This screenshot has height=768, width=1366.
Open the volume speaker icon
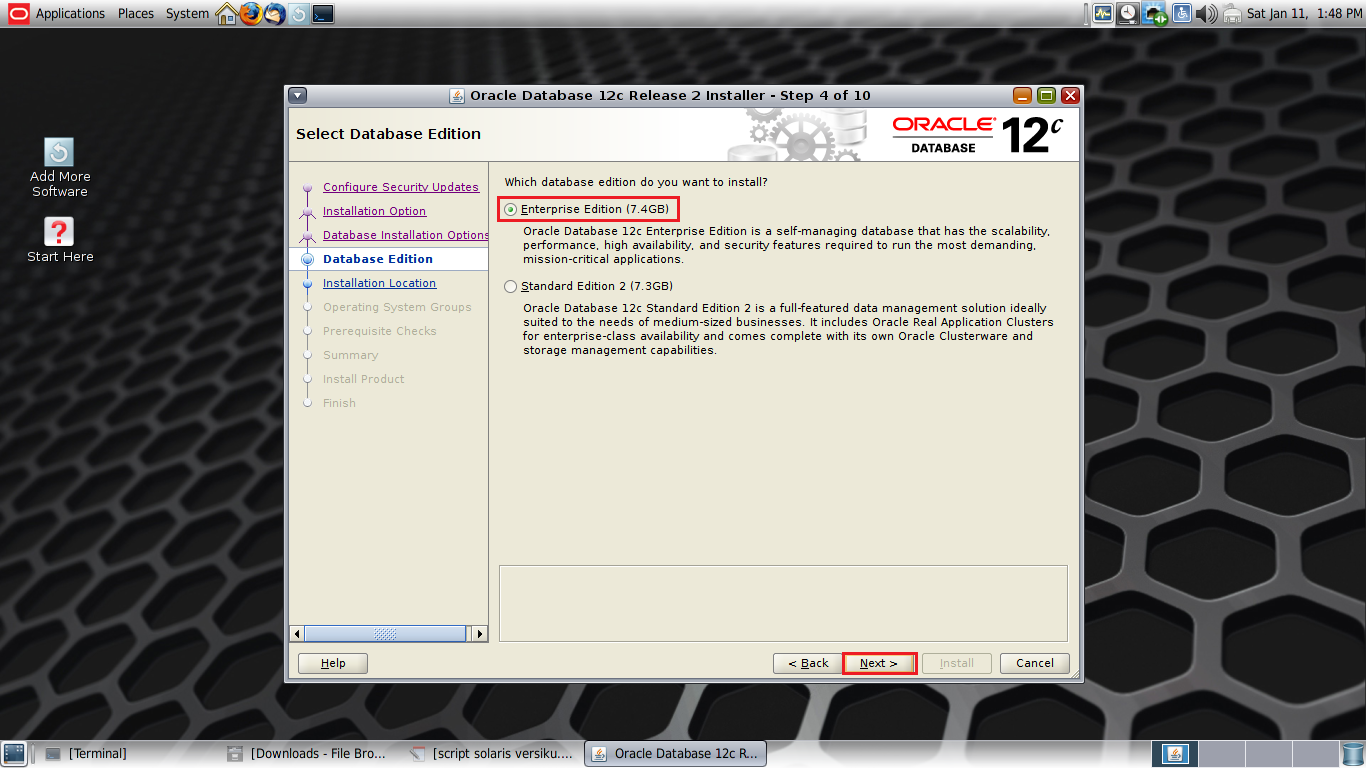pyautogui.click(x=1206, y=13)
